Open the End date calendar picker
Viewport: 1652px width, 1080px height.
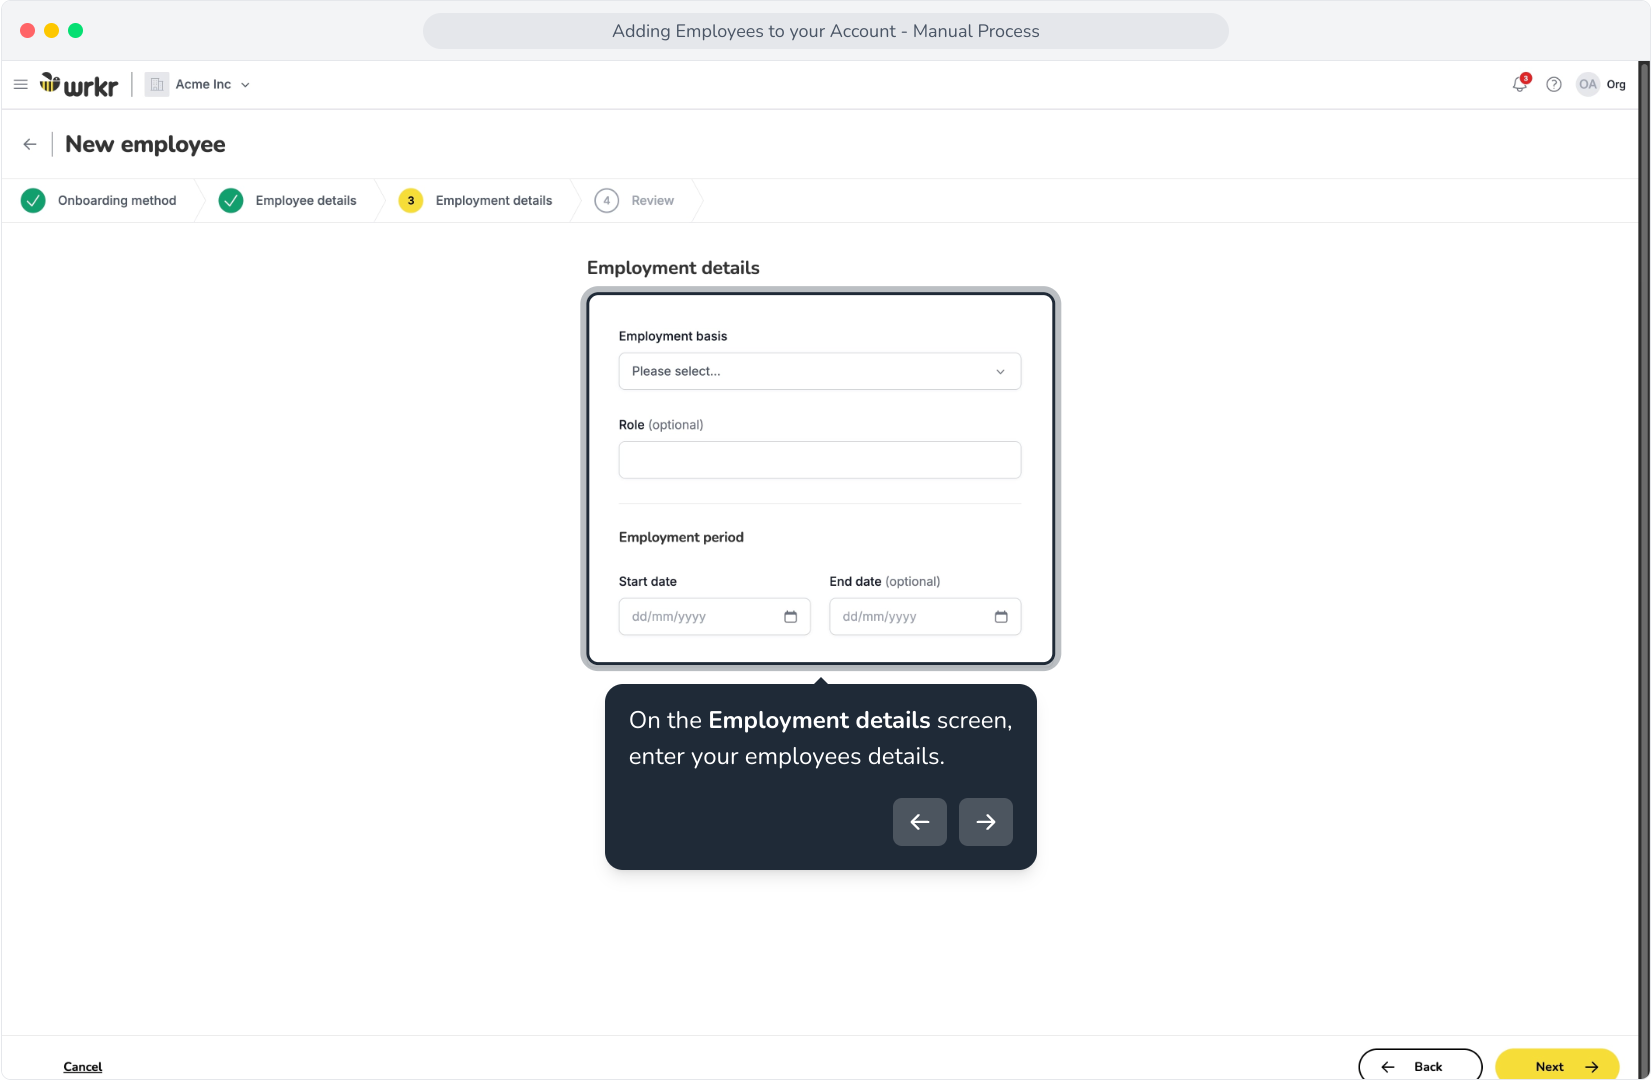(1001, 617)
